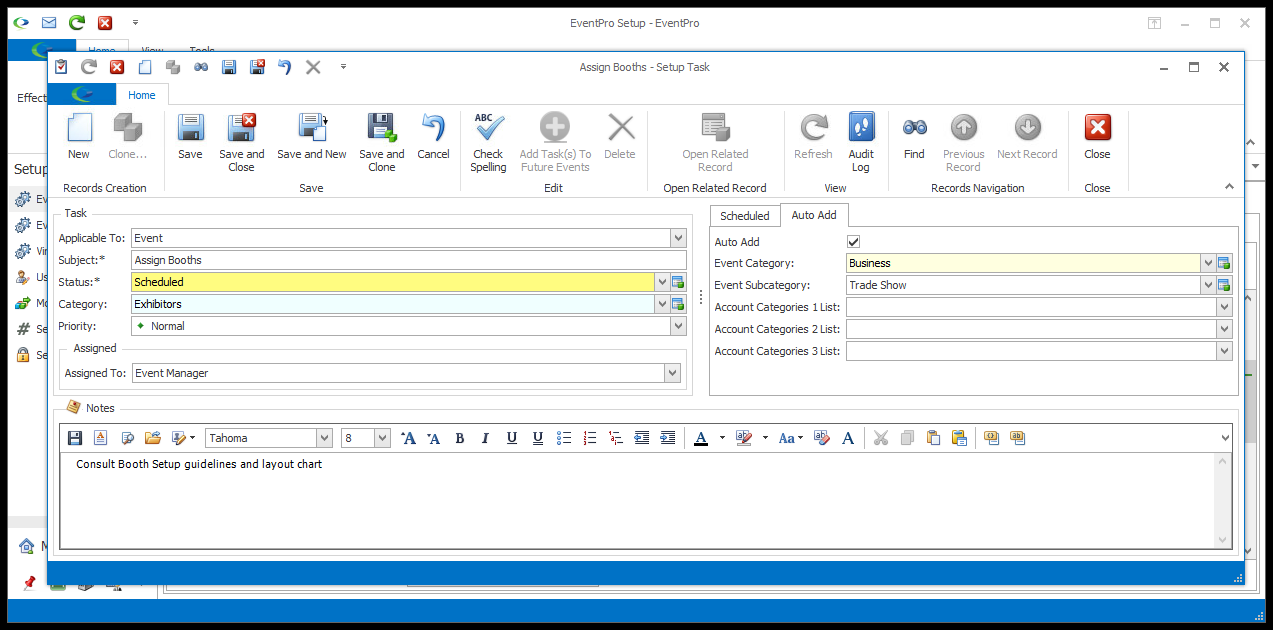Click the New record icon in ribbon
Screen dimensions: 1273x630
79,128
